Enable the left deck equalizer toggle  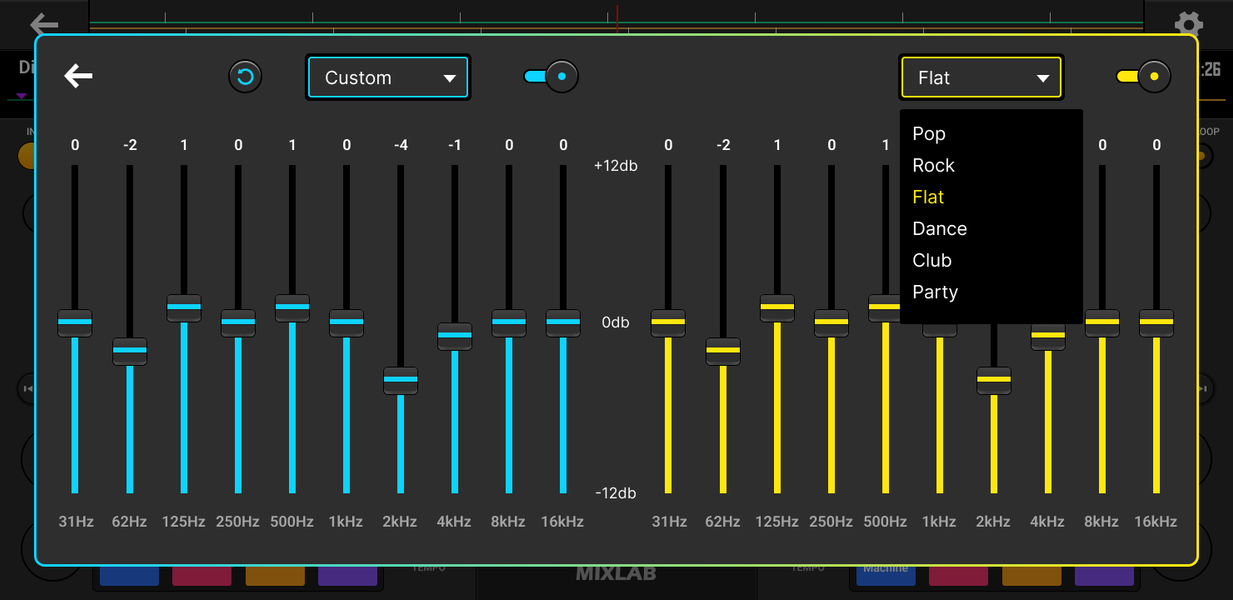click(x=549, y=76)
